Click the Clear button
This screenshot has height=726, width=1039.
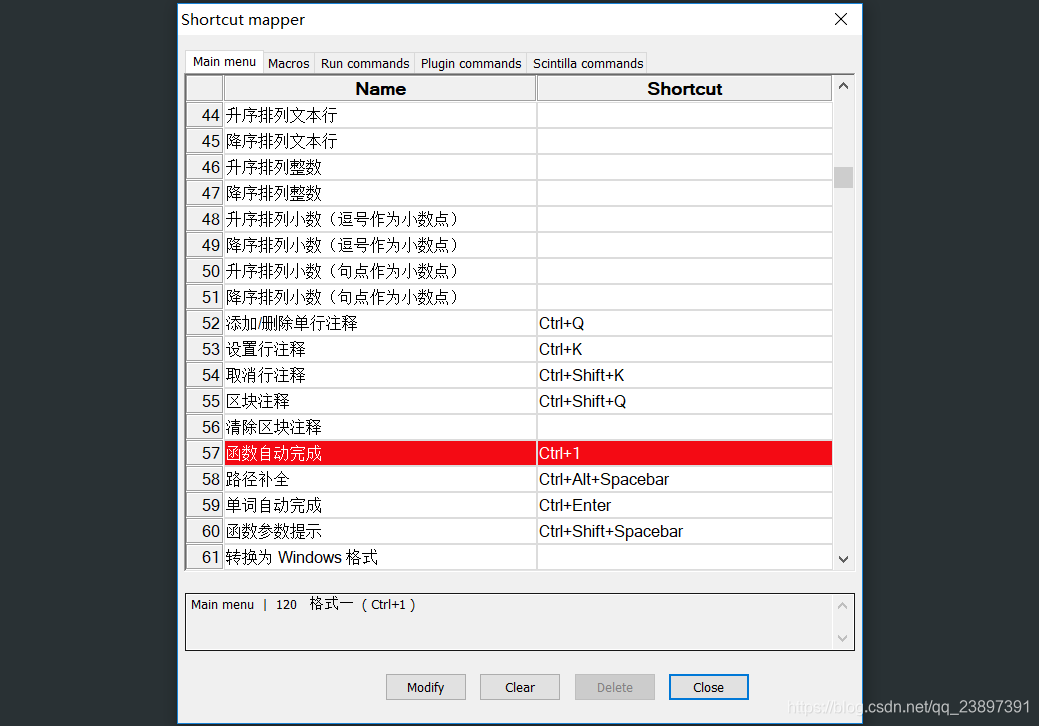point(520,688)
